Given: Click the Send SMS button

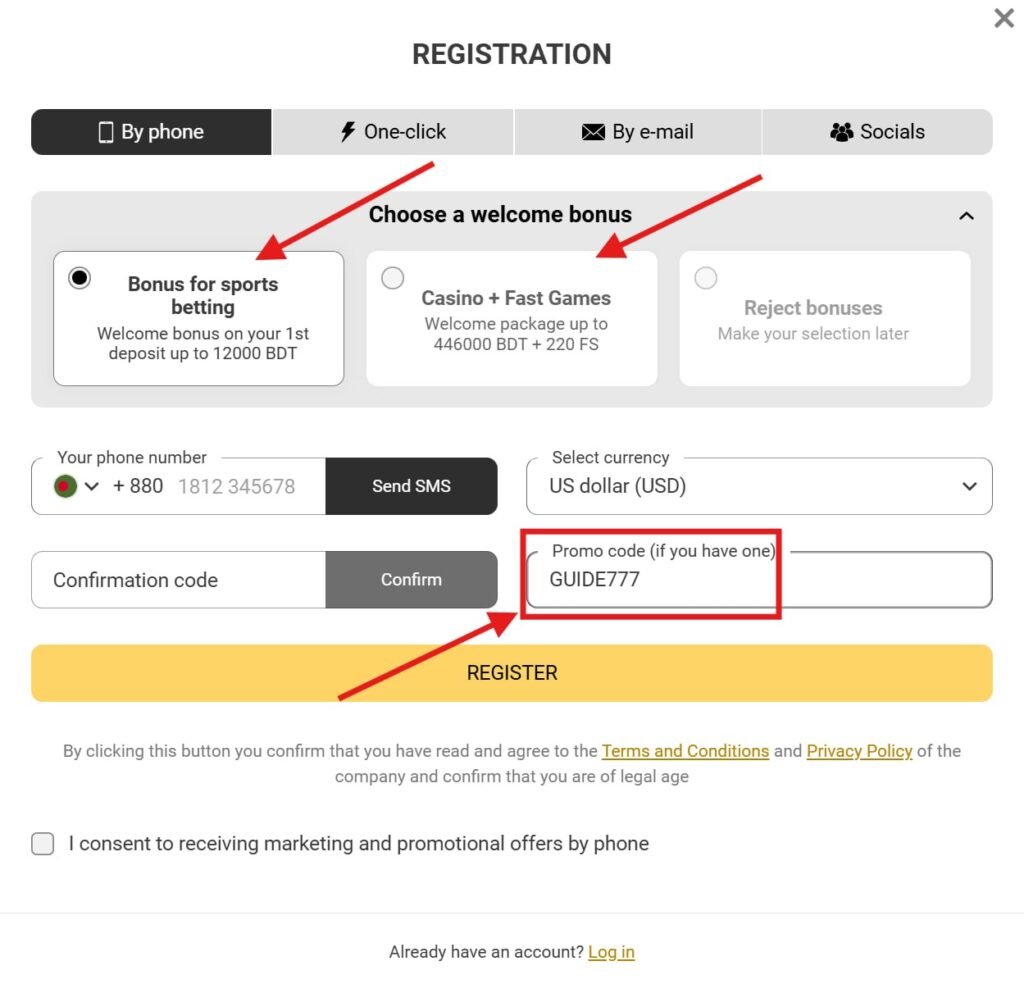Looking at the screenshot, I should pyautogui.click(x=411, y=486).
